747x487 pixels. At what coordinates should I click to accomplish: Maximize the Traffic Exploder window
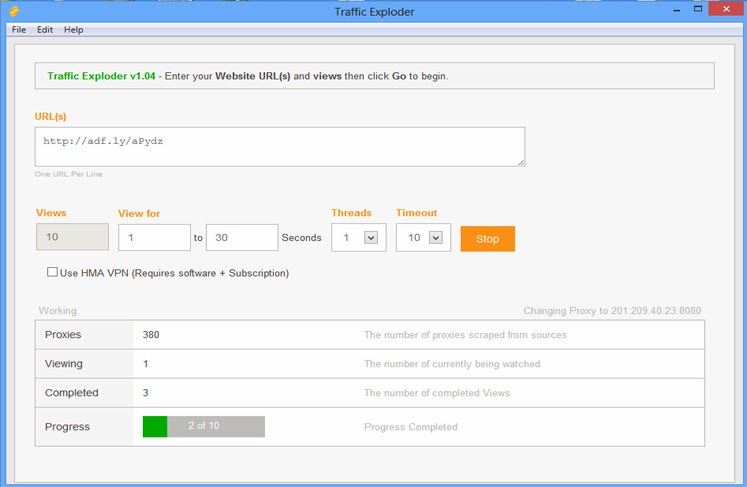coord(698,9)
